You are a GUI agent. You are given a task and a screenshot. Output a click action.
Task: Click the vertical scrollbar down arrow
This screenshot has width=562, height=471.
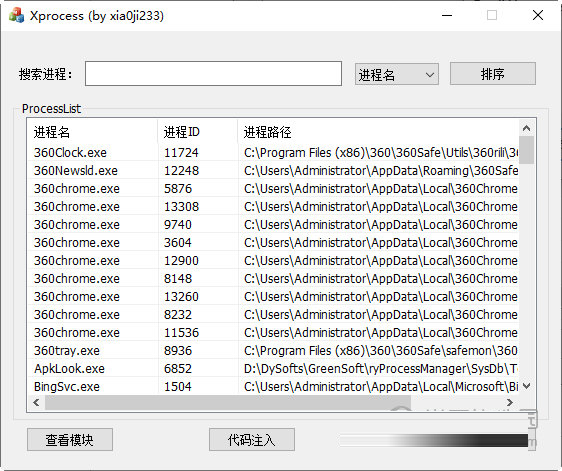coord(527,386)
